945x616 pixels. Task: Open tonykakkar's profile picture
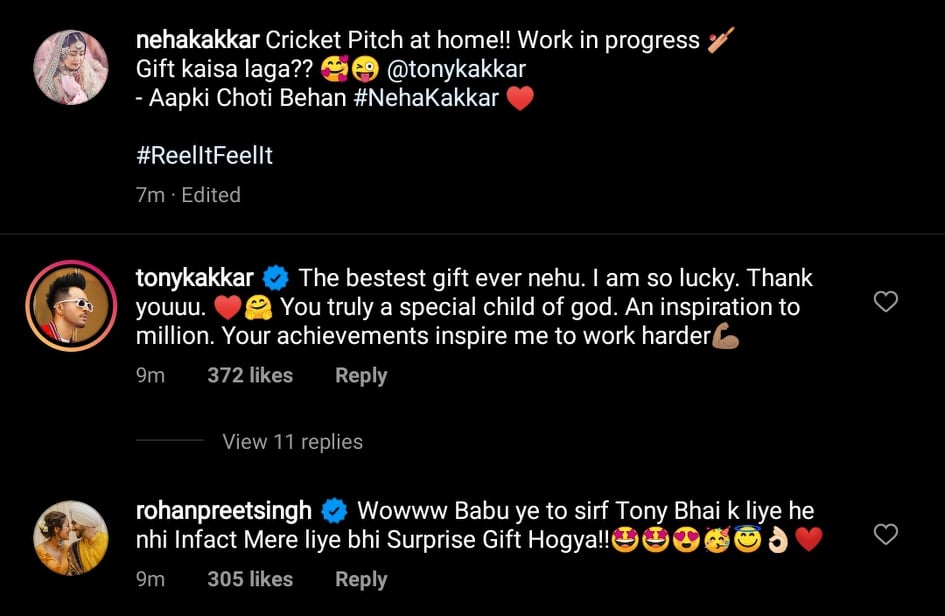pyautogui.click(x=71, y=305)
